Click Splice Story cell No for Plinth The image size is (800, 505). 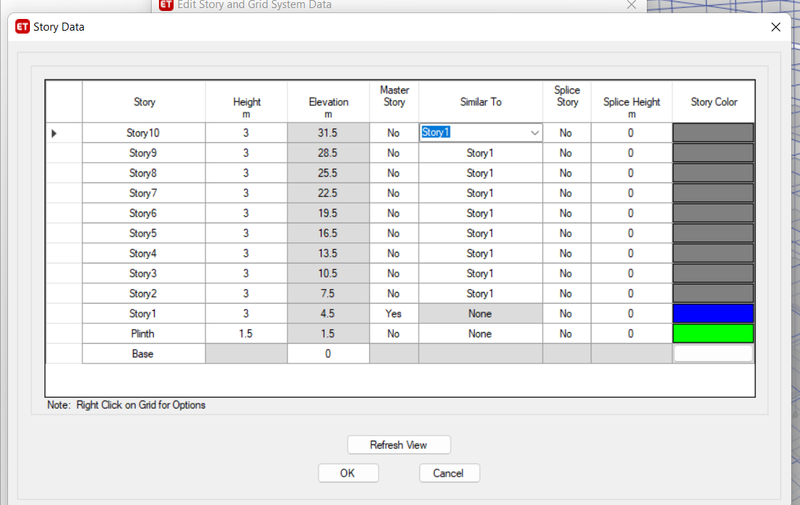coord(566,334)
